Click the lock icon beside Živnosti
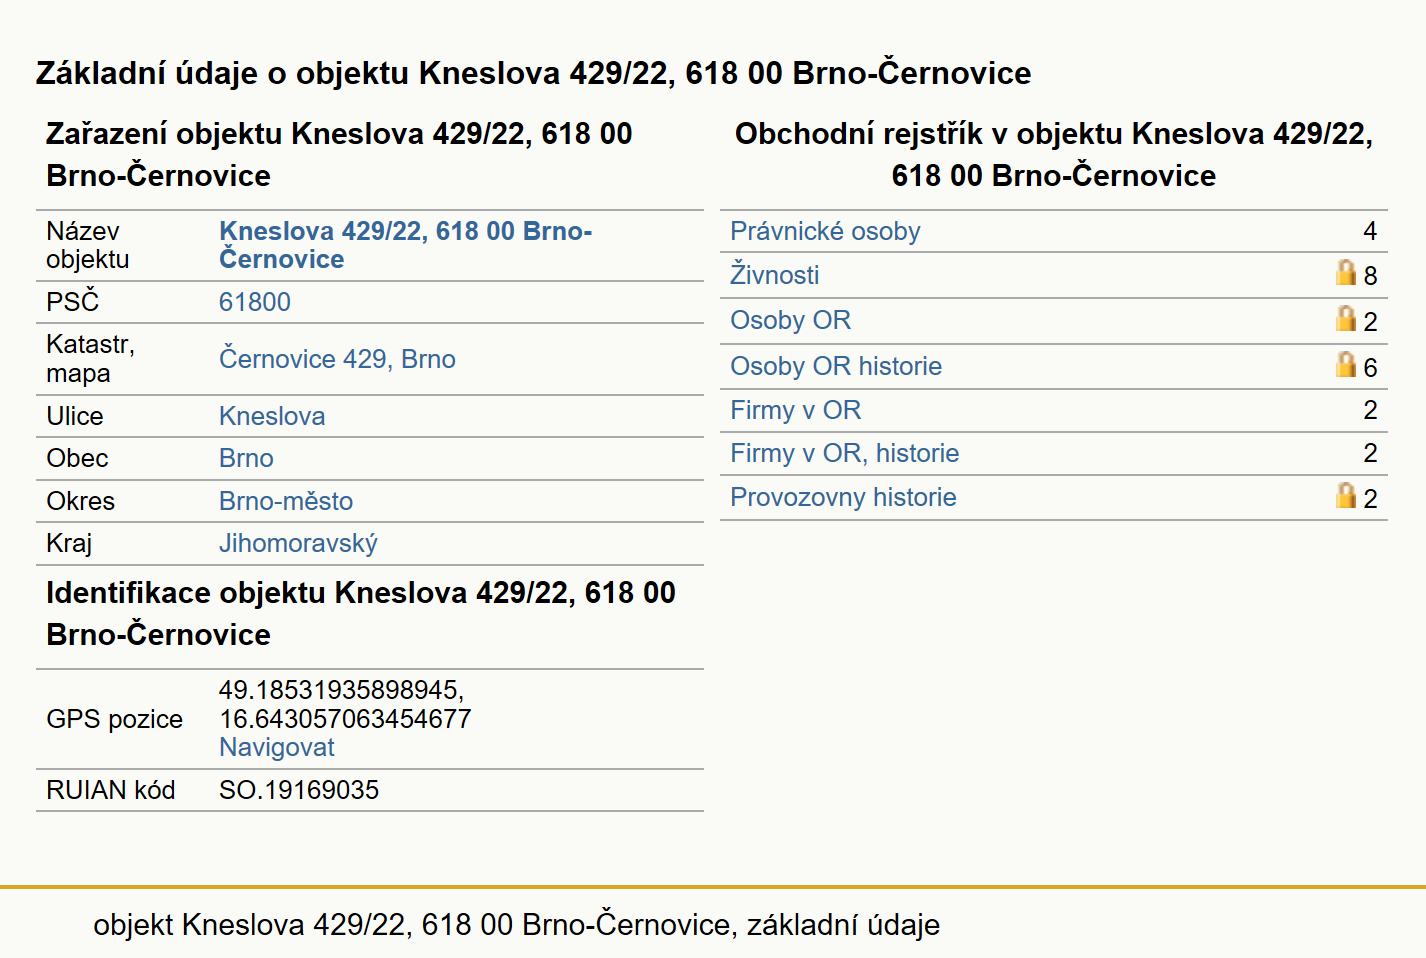The height and width of the screenshot is (958, 1426). 1346,272
